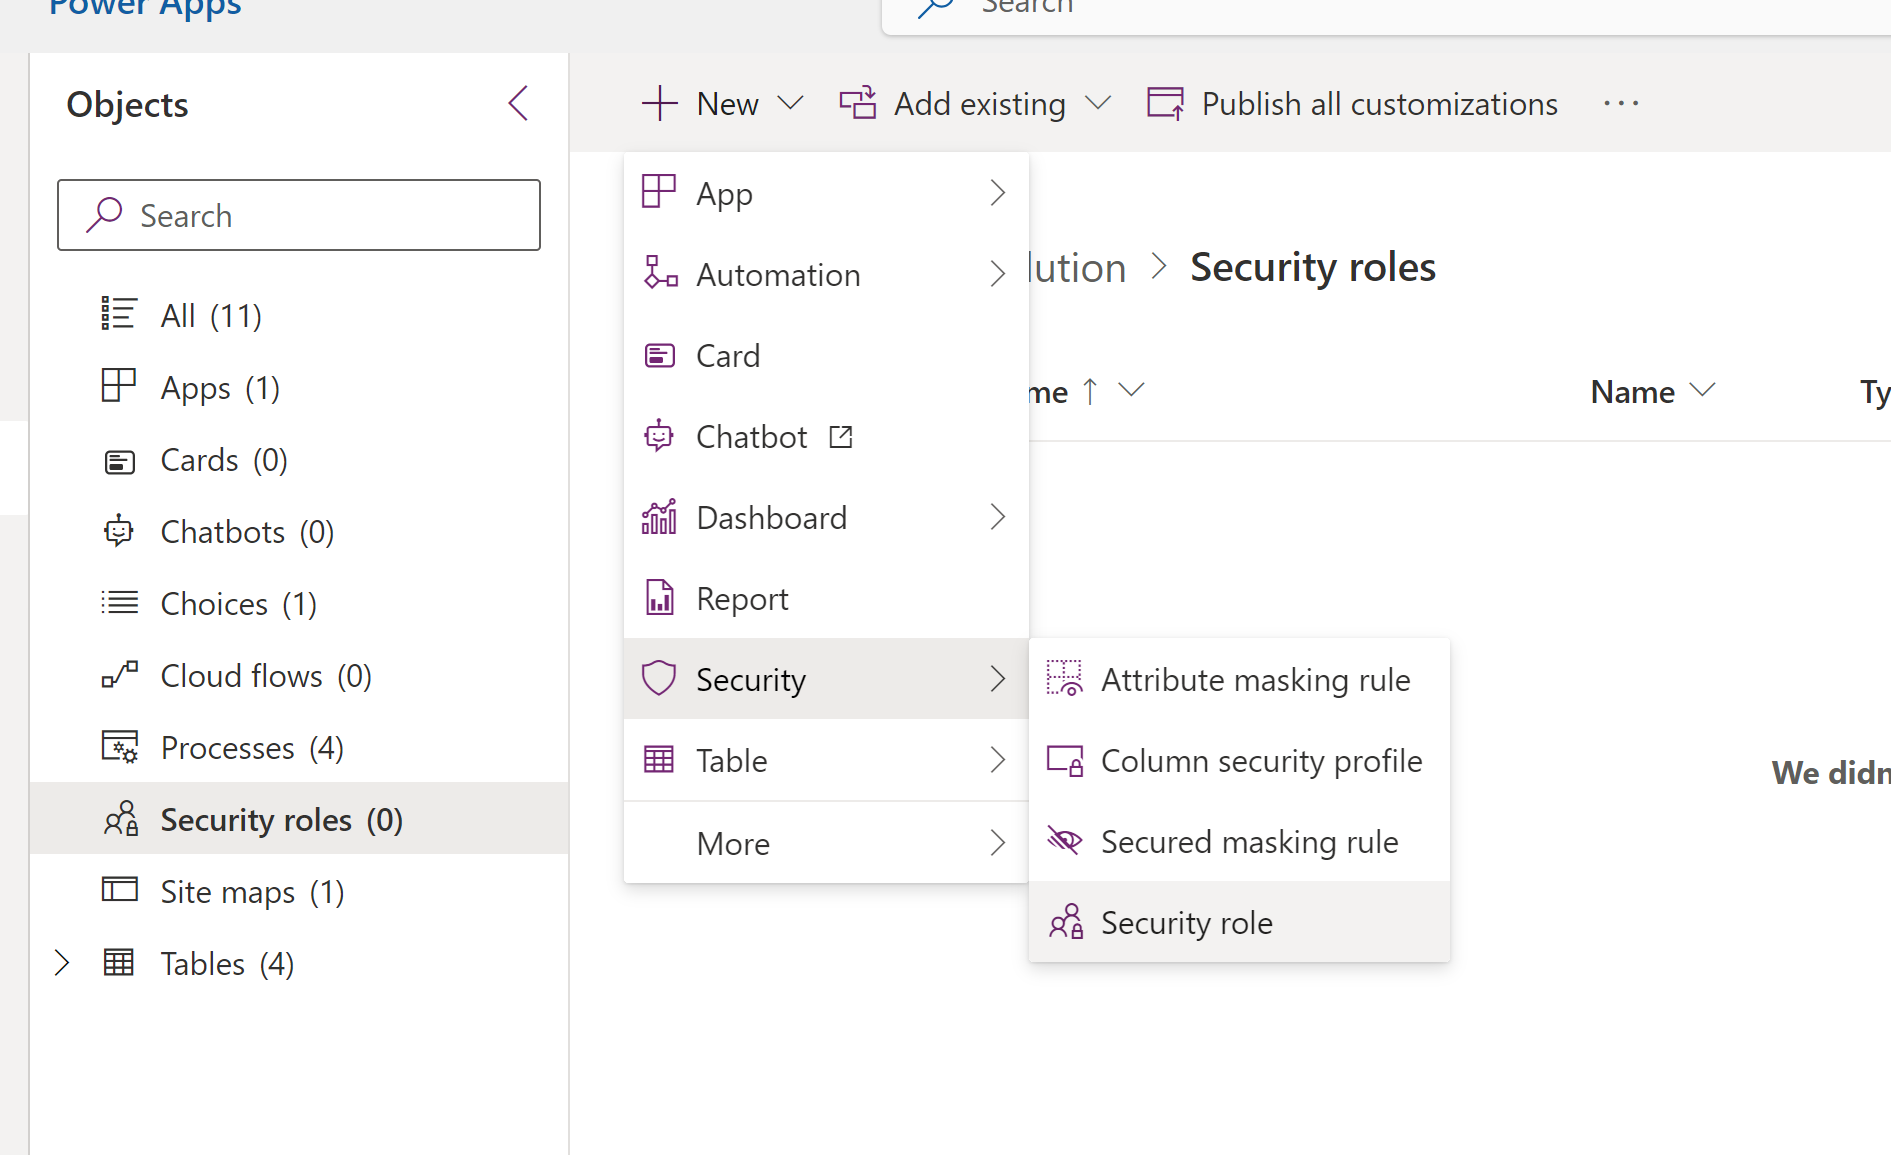Click the Cards icon in Objects list

tap(119, 461)
